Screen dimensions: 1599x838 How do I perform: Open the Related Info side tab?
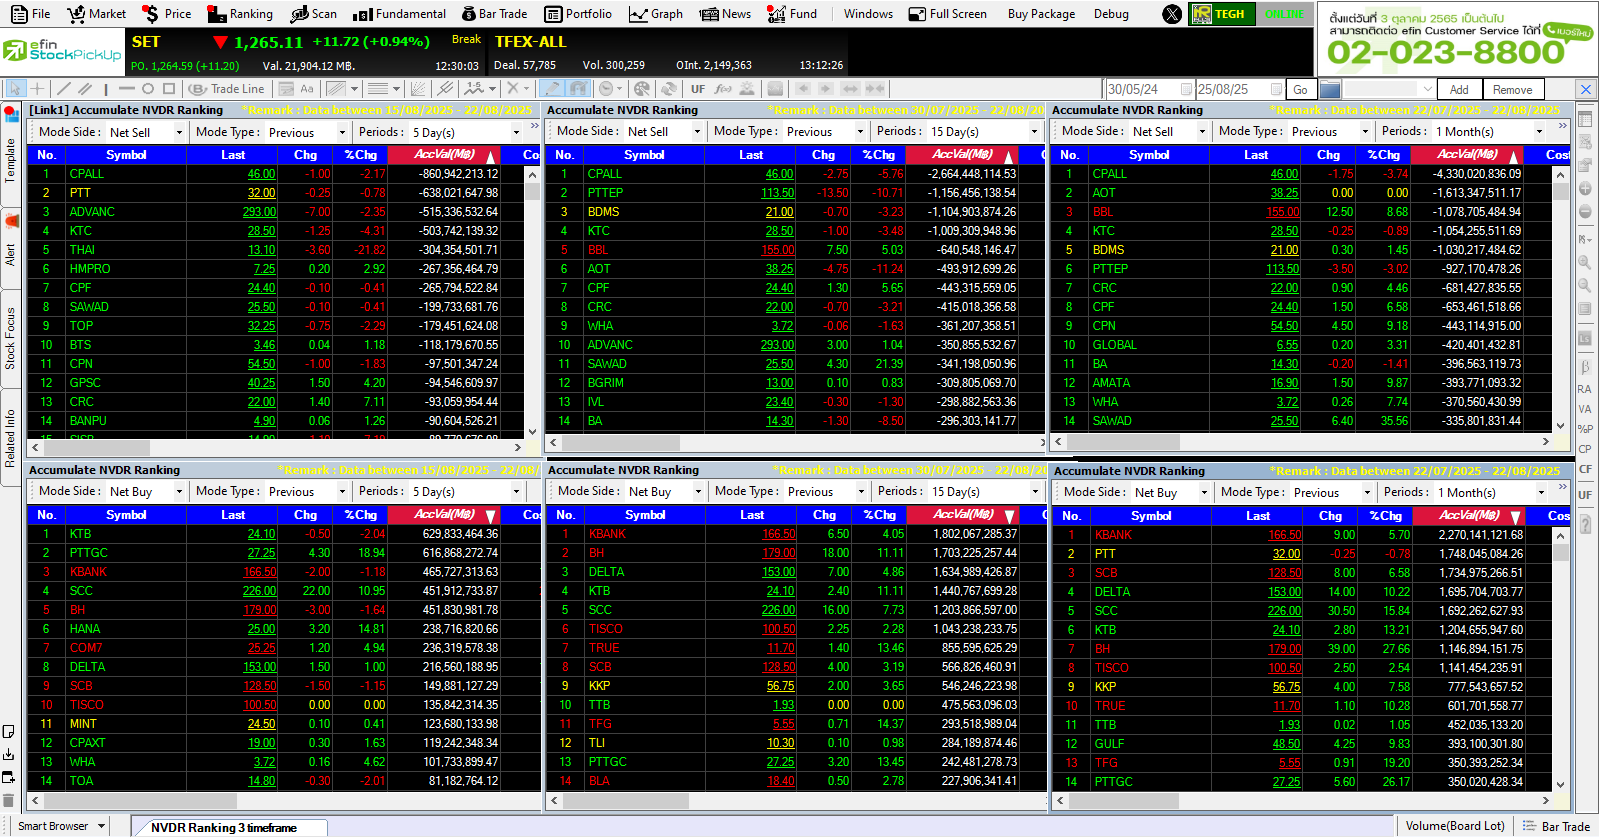click(x=11, y=438)
